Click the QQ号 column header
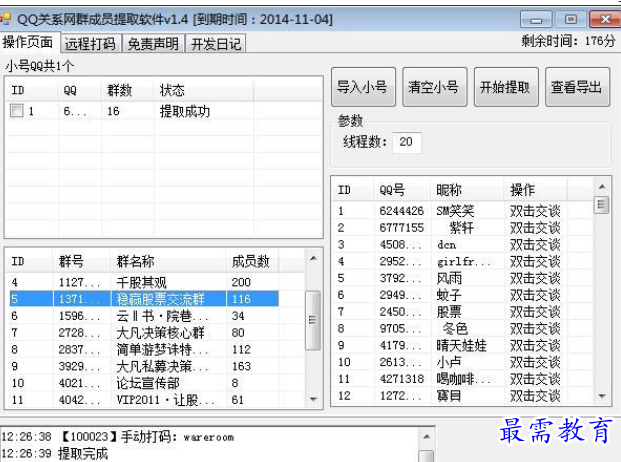621x462 pixels. [x=402, y=190]
